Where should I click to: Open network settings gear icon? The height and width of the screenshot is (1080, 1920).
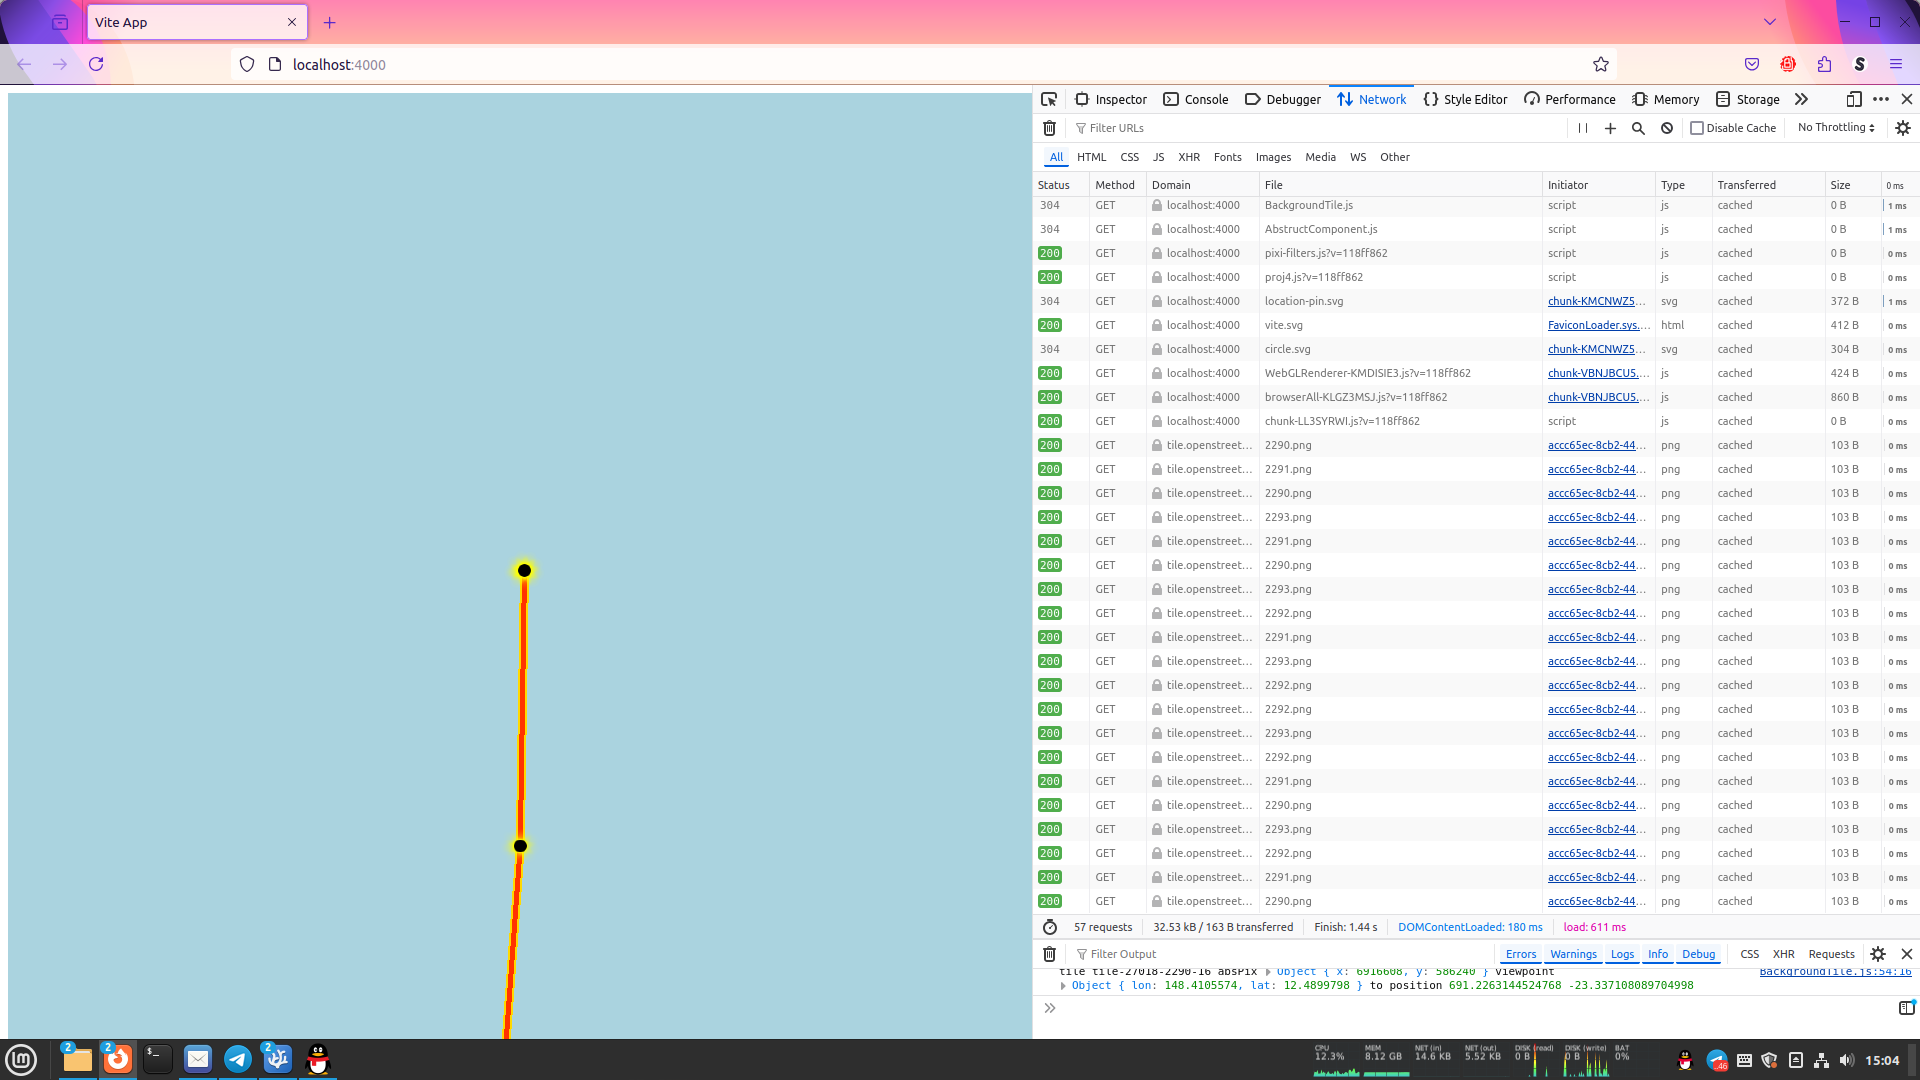coord(1903,128)
